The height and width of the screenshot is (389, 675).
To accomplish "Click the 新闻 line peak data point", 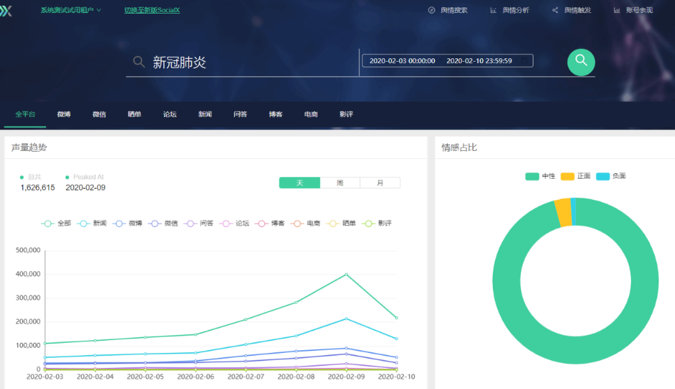I will (347, 319).
